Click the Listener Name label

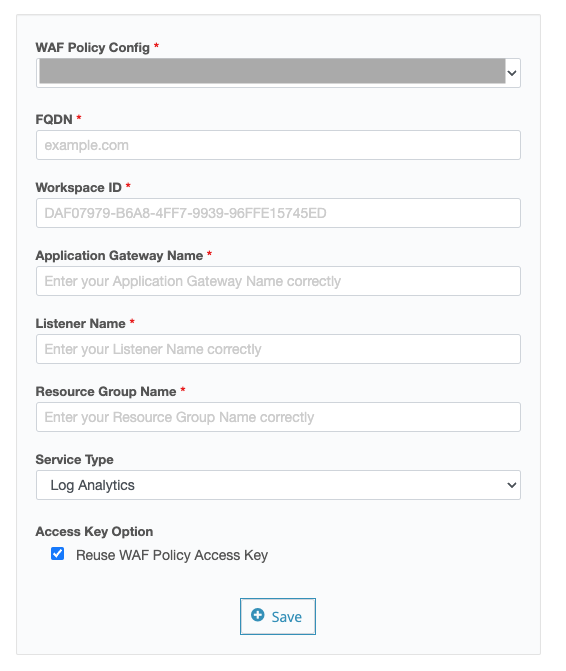click(80, 324)
